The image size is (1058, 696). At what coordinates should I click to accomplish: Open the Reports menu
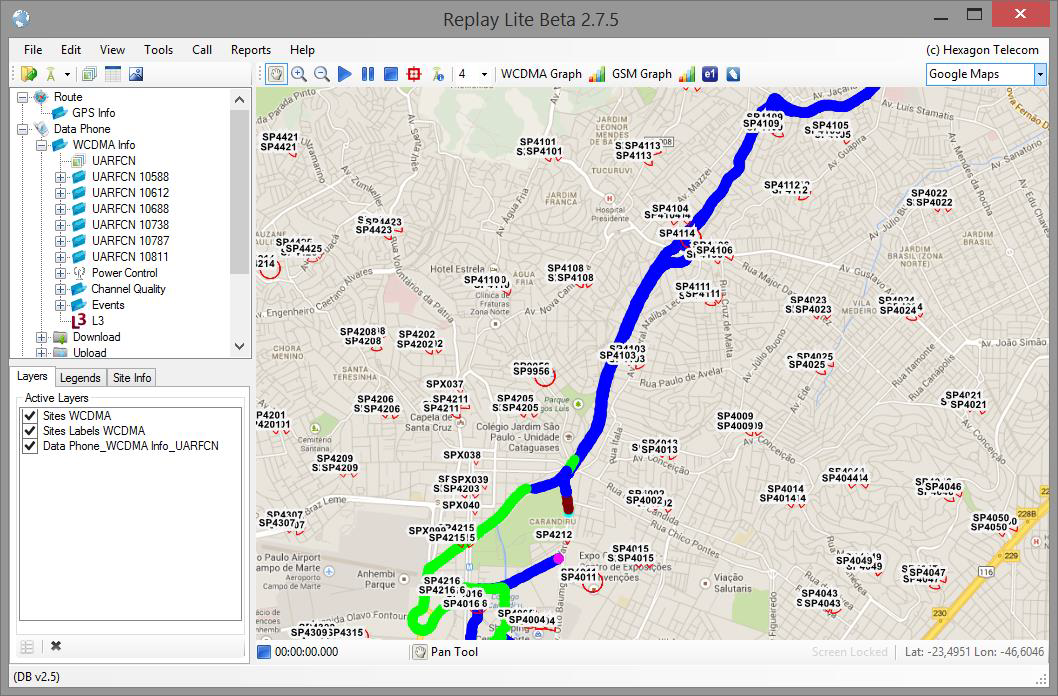click(250, 50)
